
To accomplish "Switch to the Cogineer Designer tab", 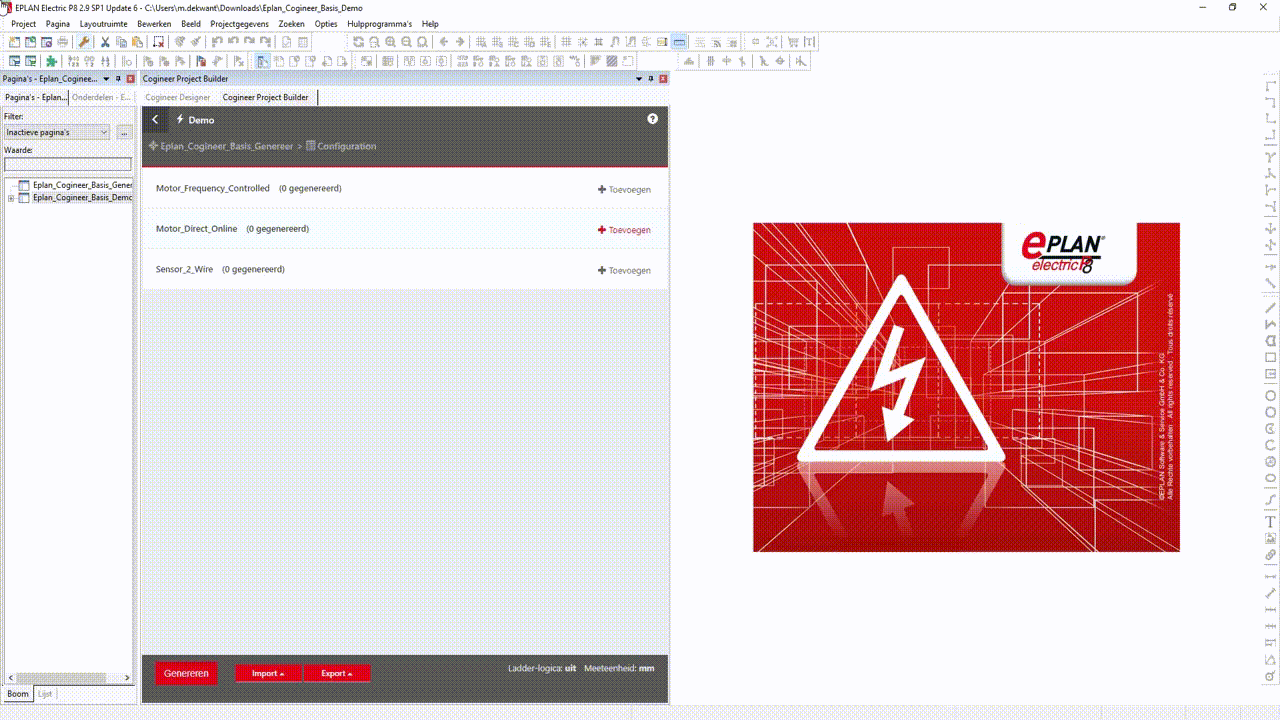I will point(178,97).
